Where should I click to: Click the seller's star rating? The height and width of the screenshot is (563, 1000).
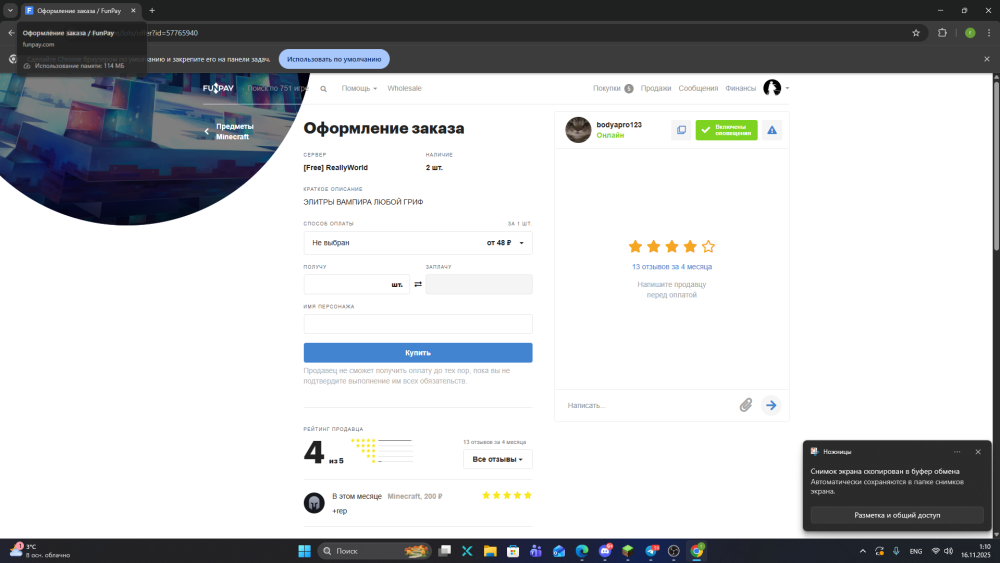pos(672,247)
